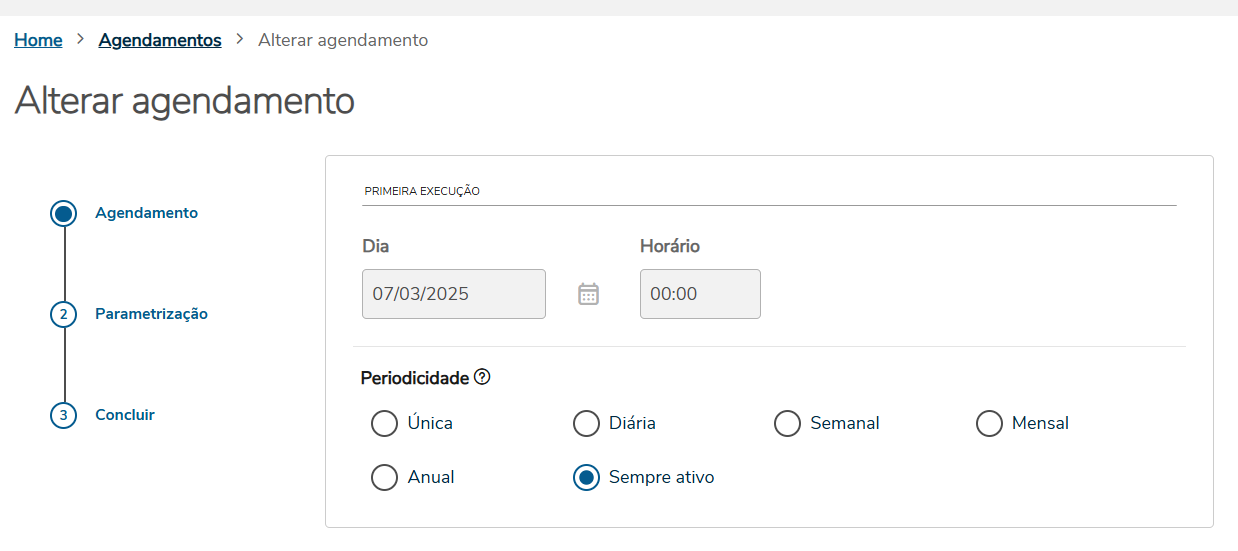Select the Diária periodicity option
Image resolution: width=1238 pixels, height=551 pixels.
(586, 424)
